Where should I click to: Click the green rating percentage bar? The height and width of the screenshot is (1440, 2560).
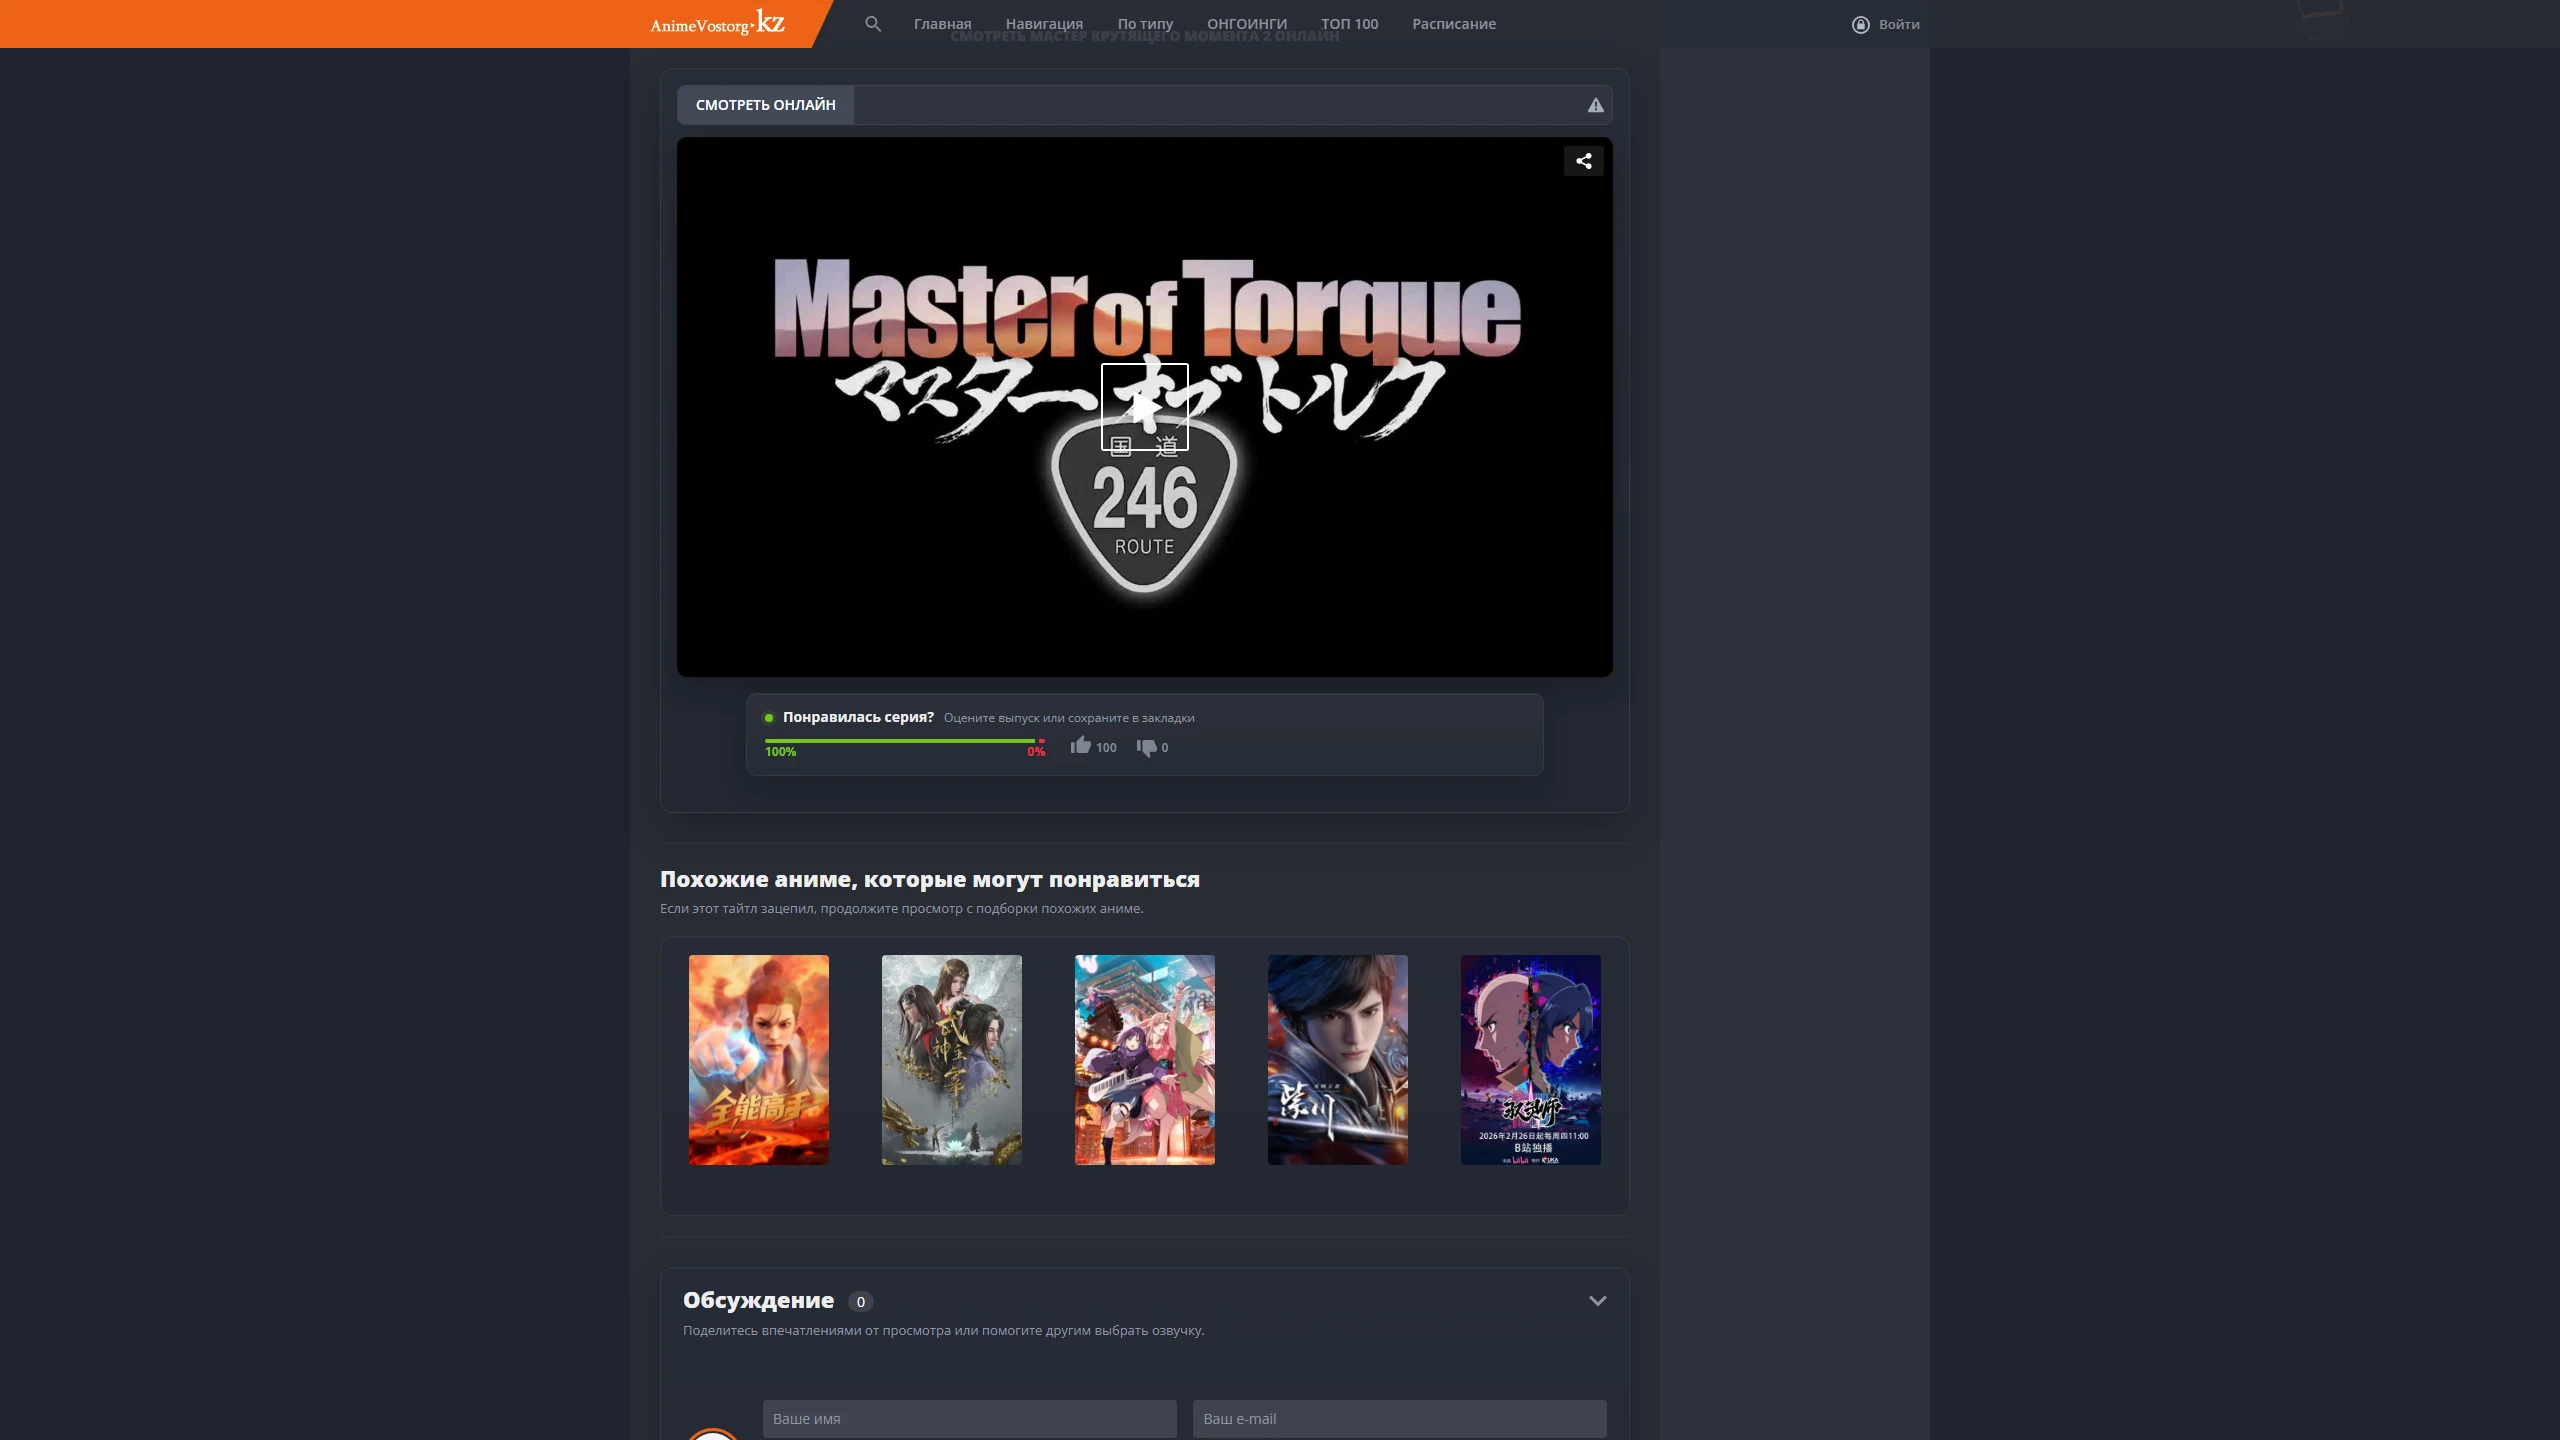tap(899, 741)
